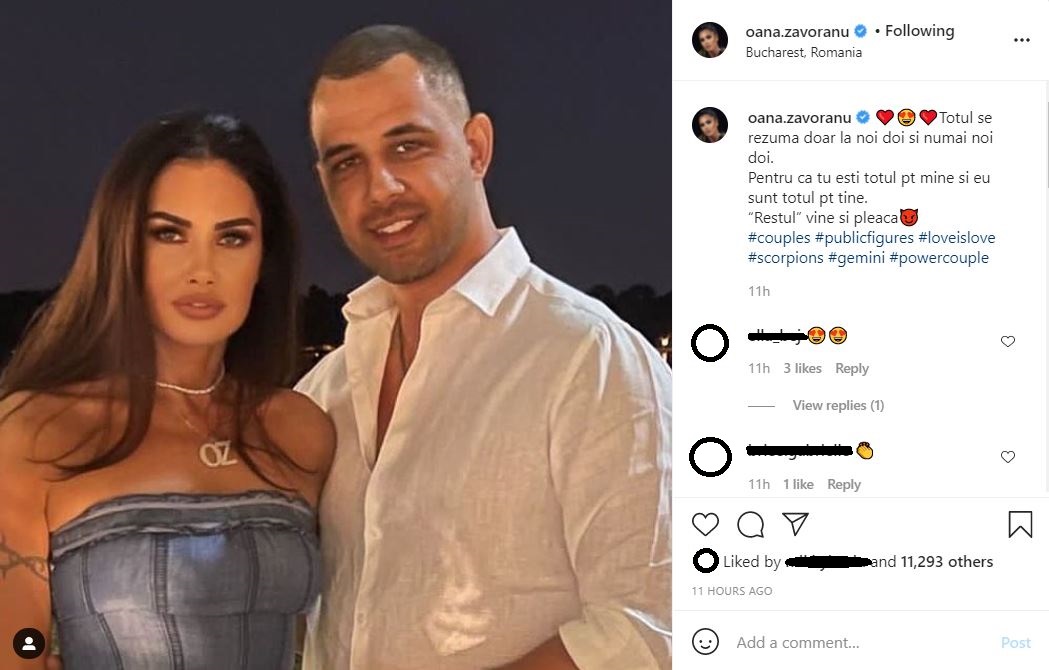View 3 likes on first comment

802,368
